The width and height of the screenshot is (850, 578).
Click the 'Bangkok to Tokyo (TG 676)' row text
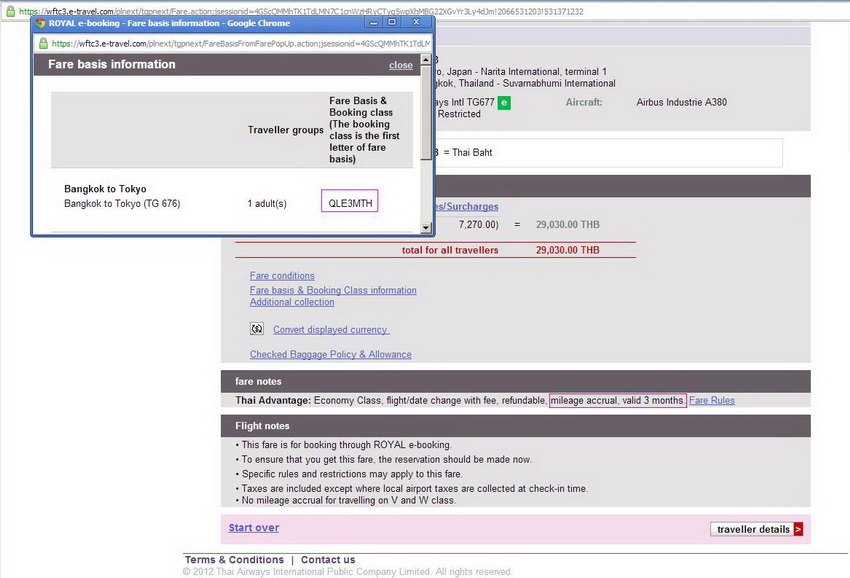point(122,204)
